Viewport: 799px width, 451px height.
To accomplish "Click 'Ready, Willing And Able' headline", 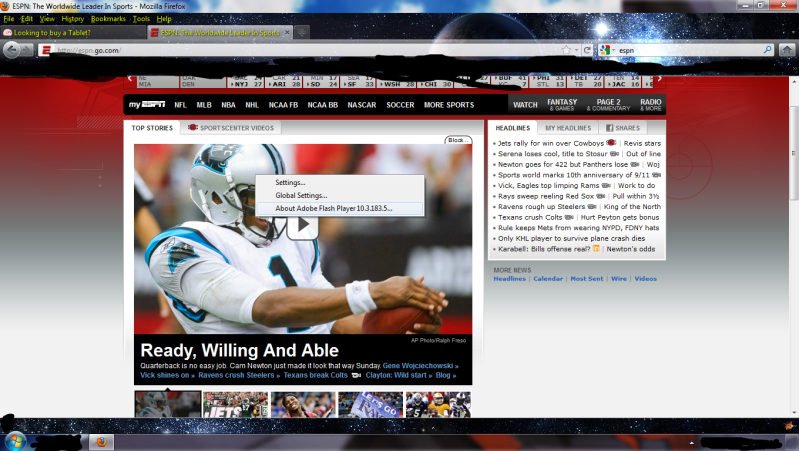I will pyautogui.click(x=239, y=351).
